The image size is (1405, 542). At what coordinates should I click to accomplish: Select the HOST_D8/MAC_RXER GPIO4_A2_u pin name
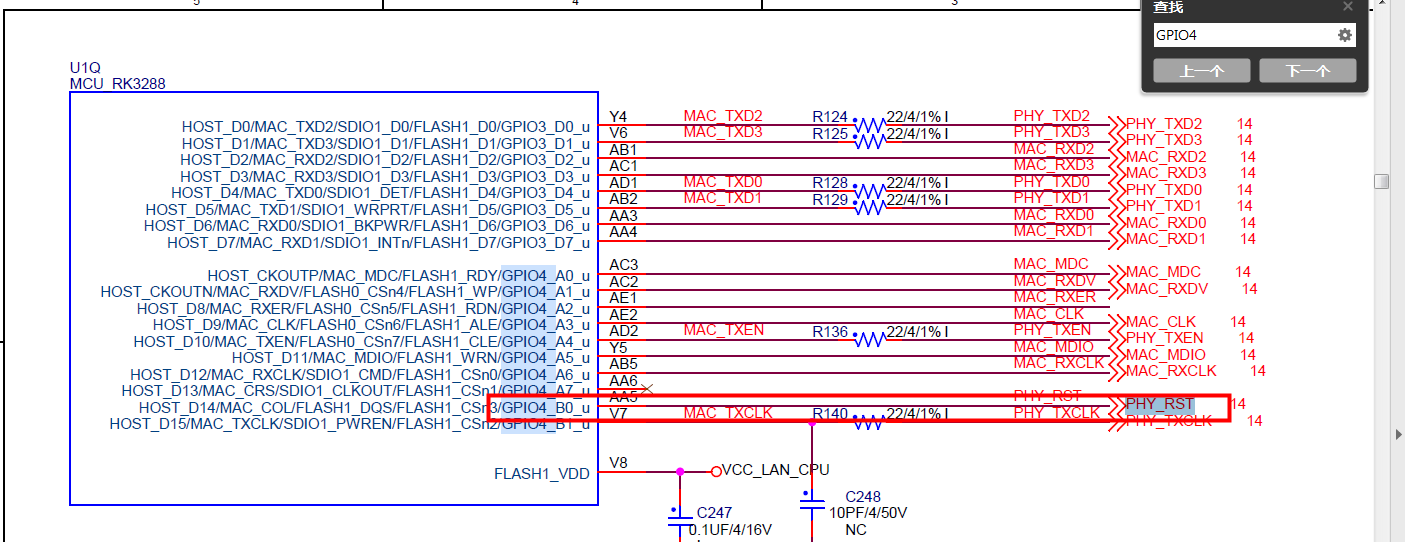pyautogui.click(x=364, y=309)
